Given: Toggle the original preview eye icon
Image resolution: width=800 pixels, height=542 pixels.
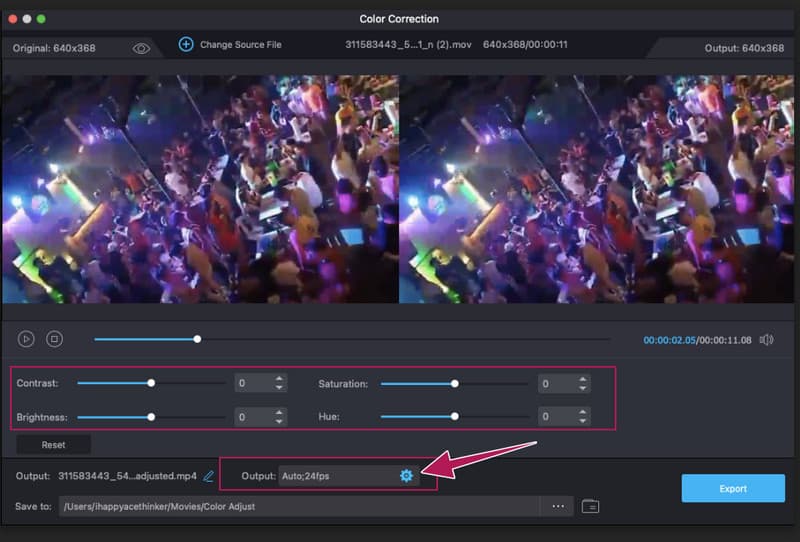Looking at the screenshot, I should (141, 47).
